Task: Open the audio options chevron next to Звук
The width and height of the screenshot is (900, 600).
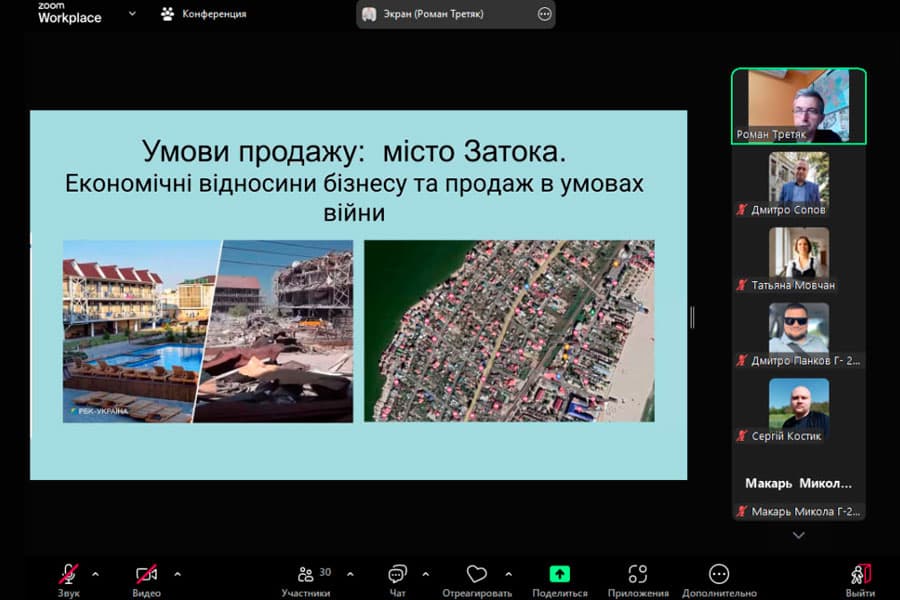Action: tap(96, 573)
